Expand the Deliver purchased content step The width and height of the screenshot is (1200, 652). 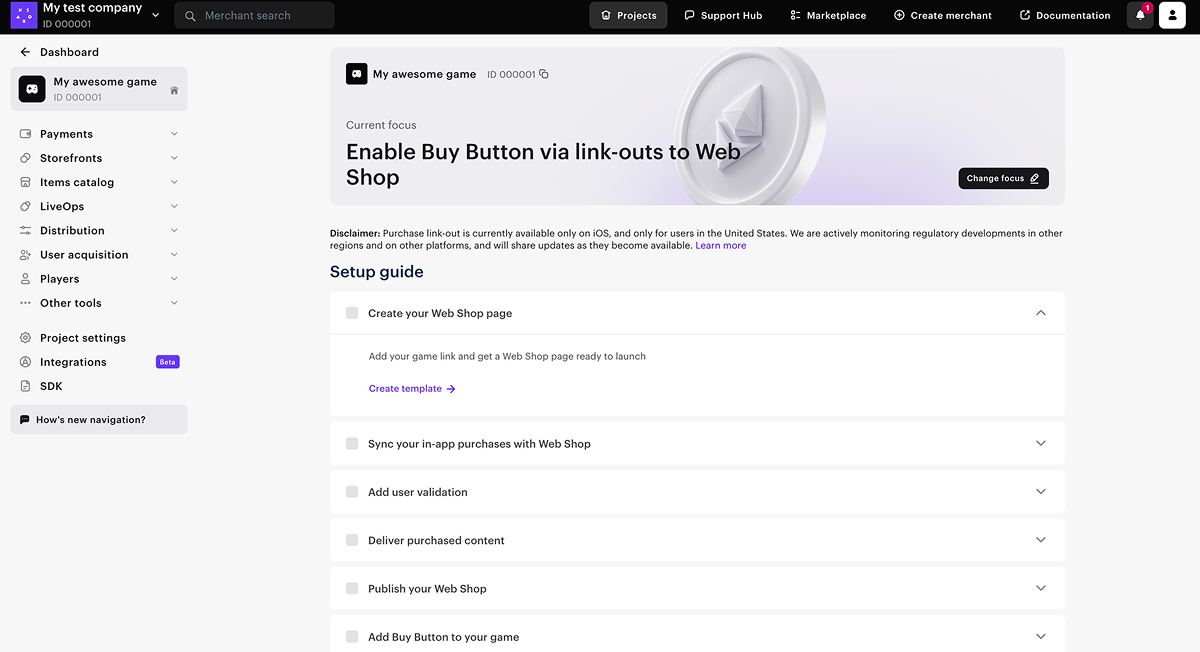(1040, 540)
